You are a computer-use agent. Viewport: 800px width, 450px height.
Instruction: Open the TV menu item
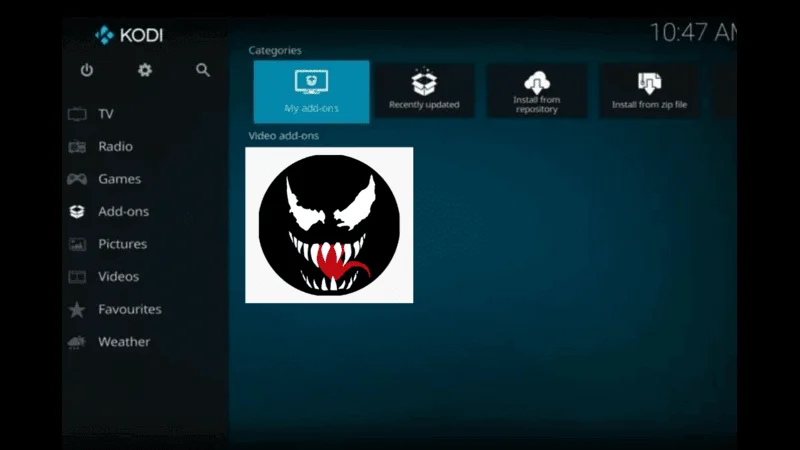coord(106,114)
